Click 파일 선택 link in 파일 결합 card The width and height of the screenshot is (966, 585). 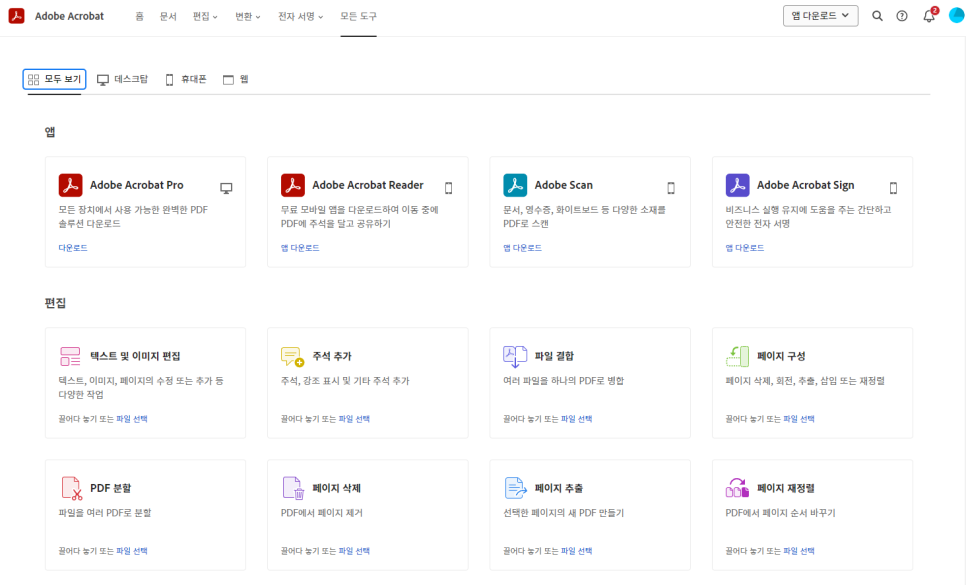pyautogui.click(x=577, y=419)
